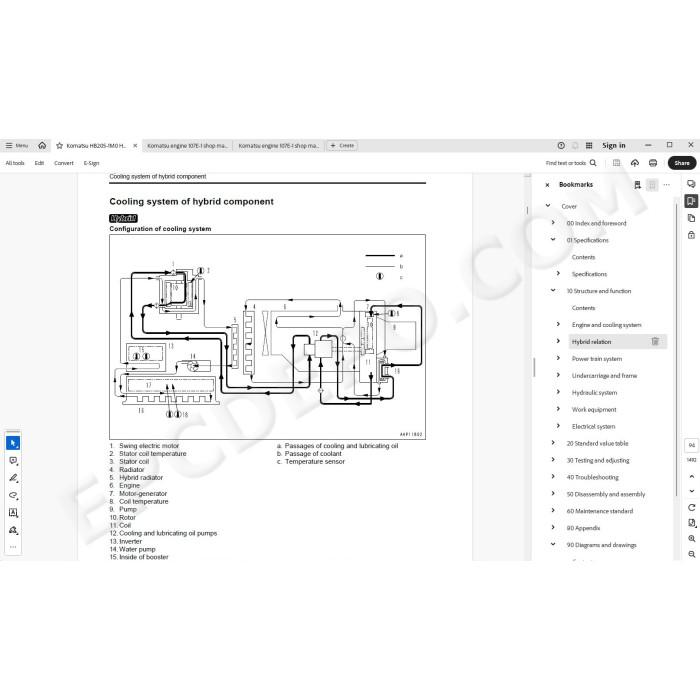
Task: Open 30 Testing and adjusting bookmark
Action: [x=598, y=460]
